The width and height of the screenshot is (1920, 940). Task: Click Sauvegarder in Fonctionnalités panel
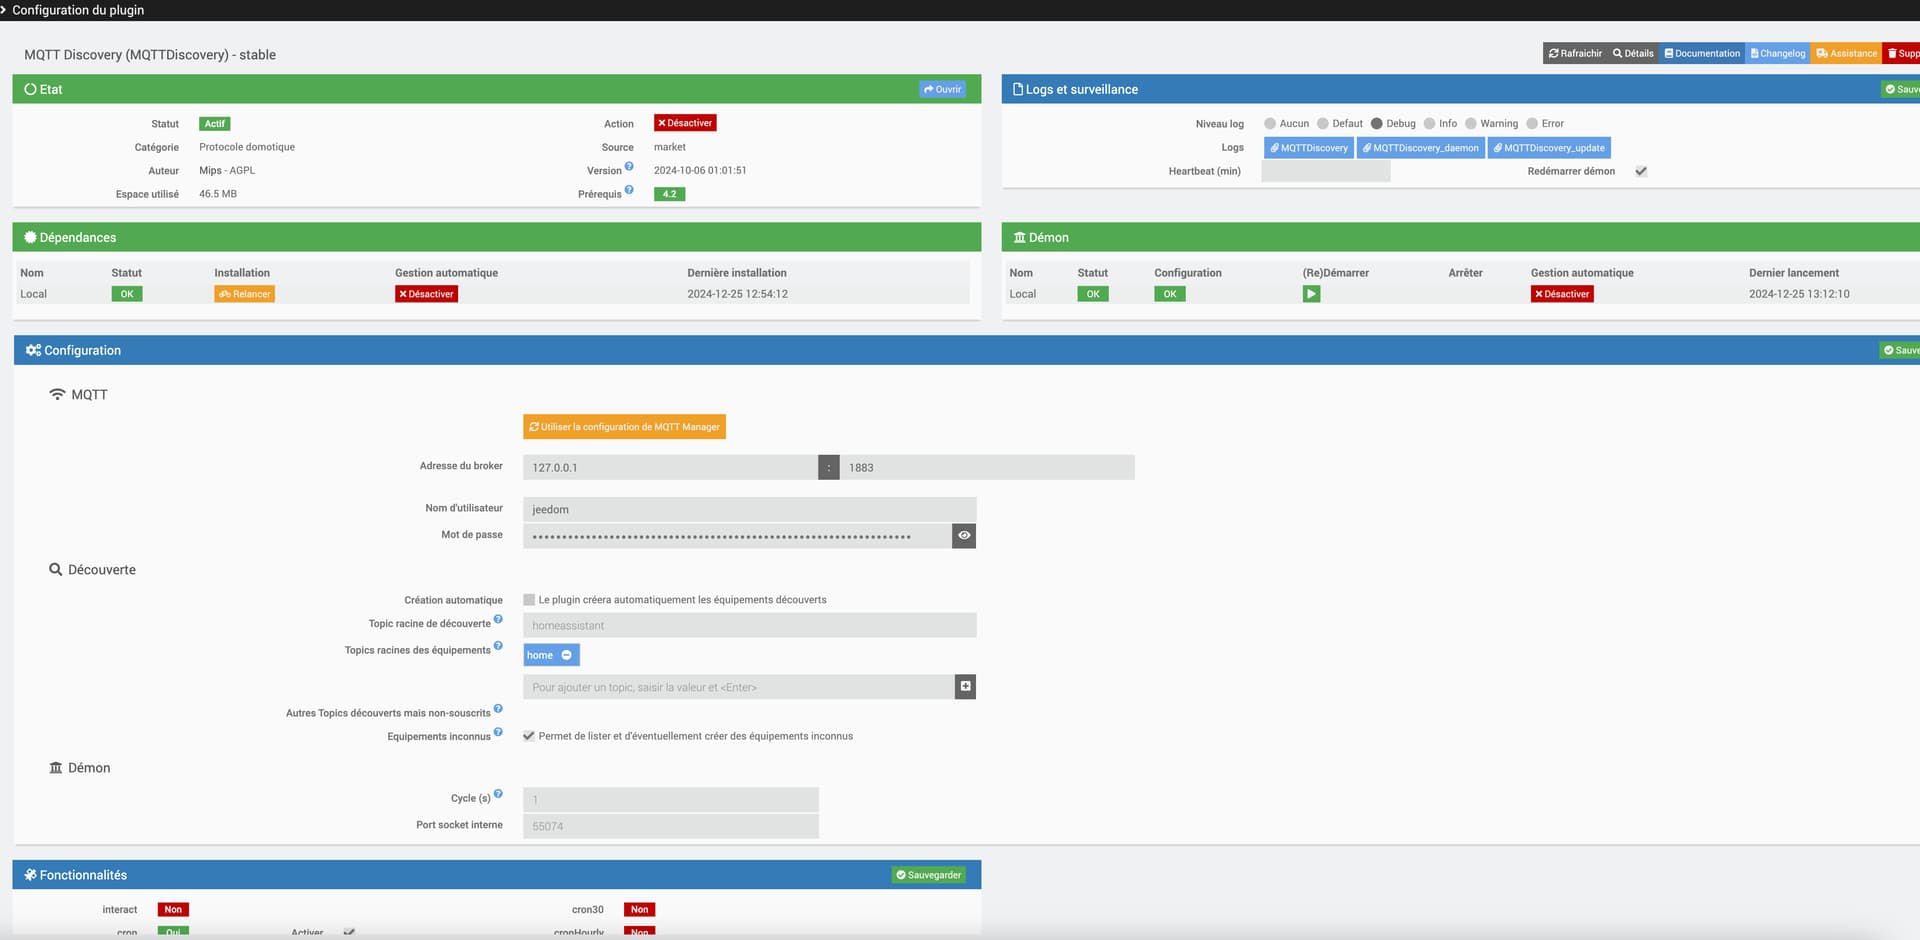coord(928,875)
